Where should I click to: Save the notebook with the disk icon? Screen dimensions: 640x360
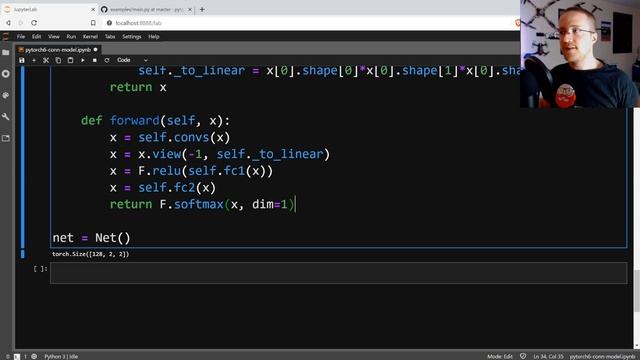22,60
